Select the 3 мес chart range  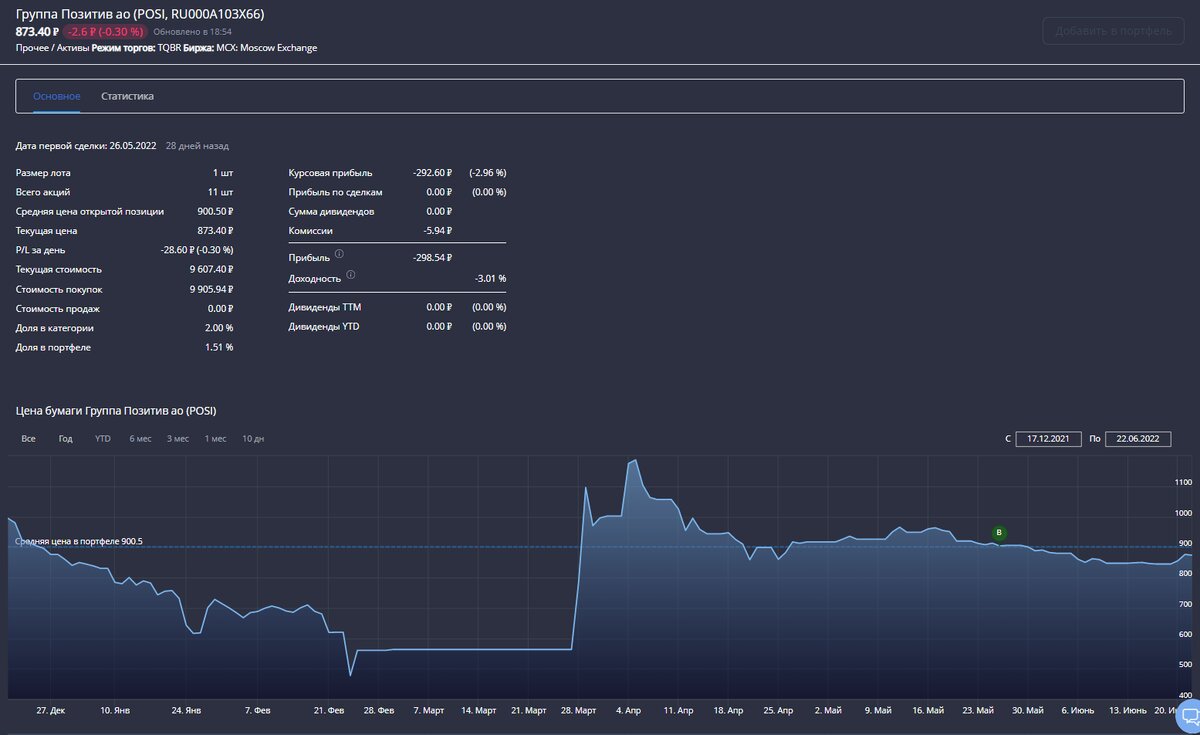click(x=178, y=439)
